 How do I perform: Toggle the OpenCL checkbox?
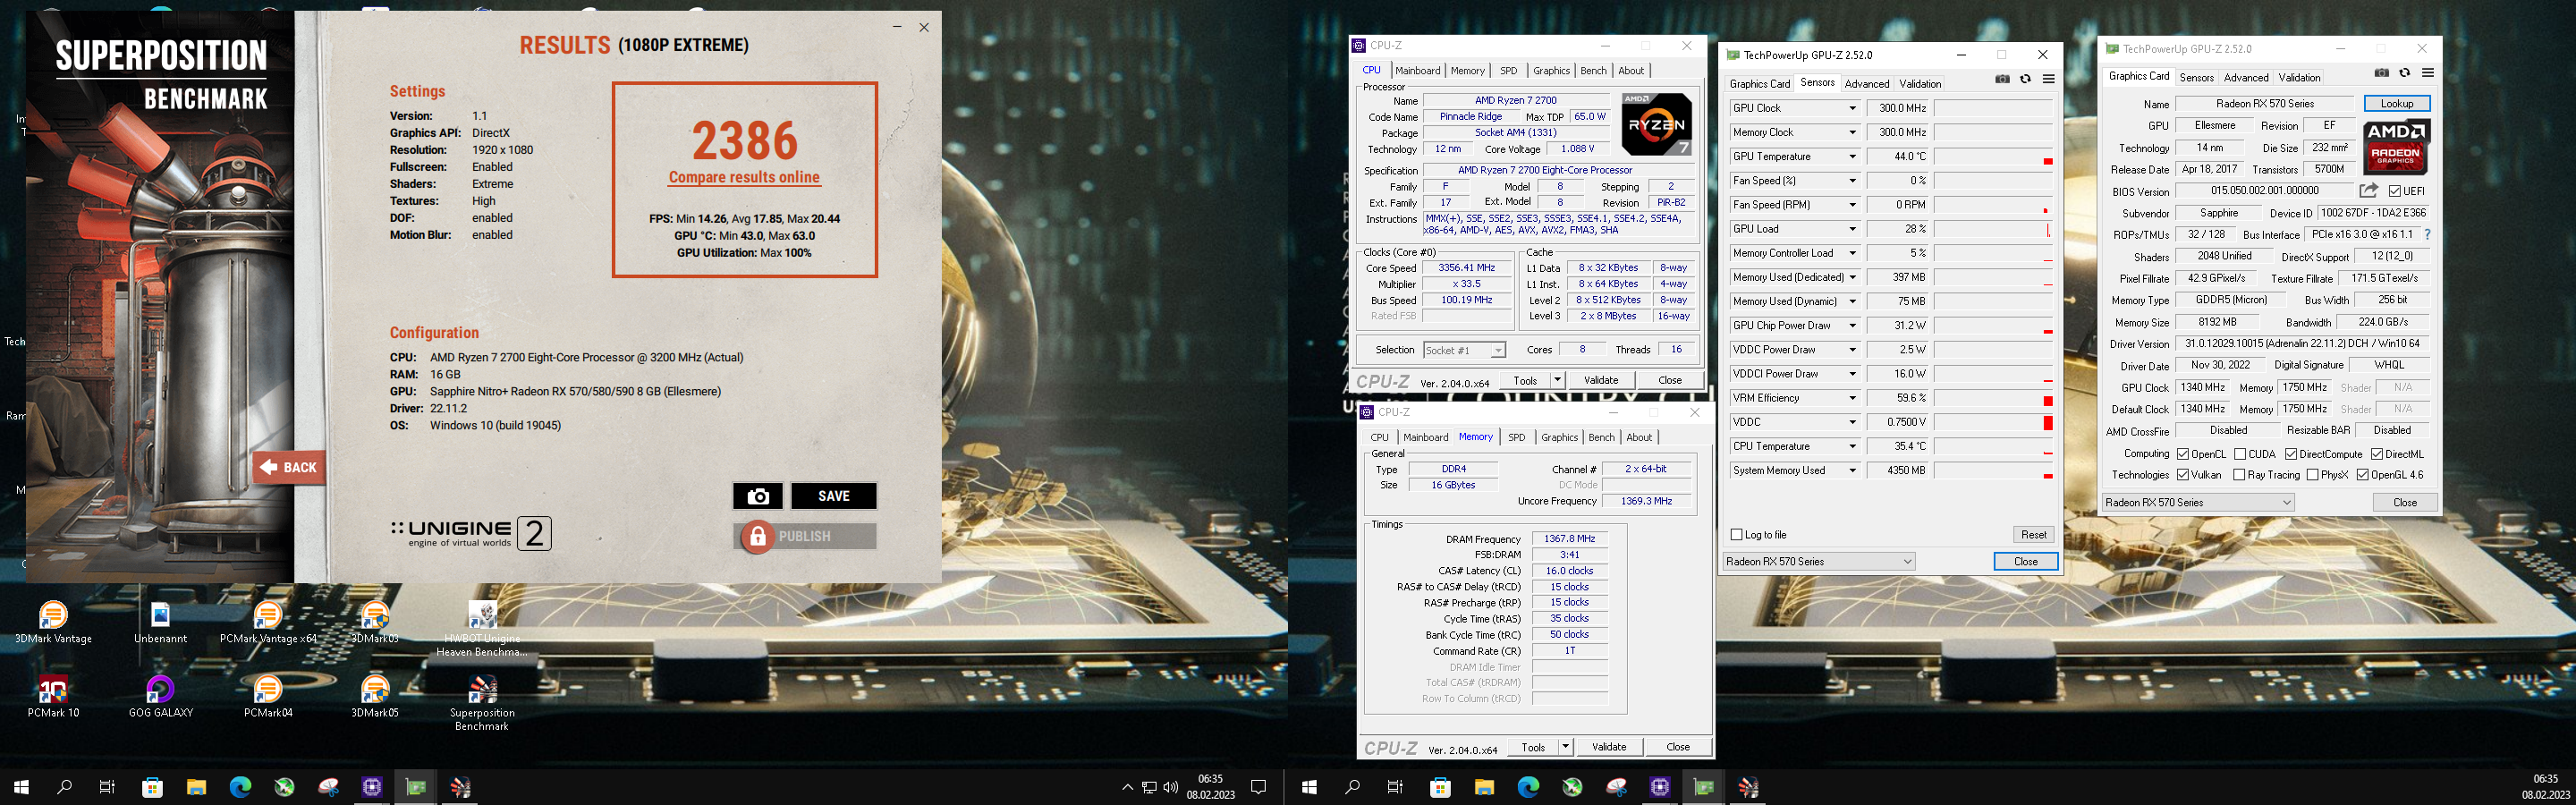point(2183,454)
